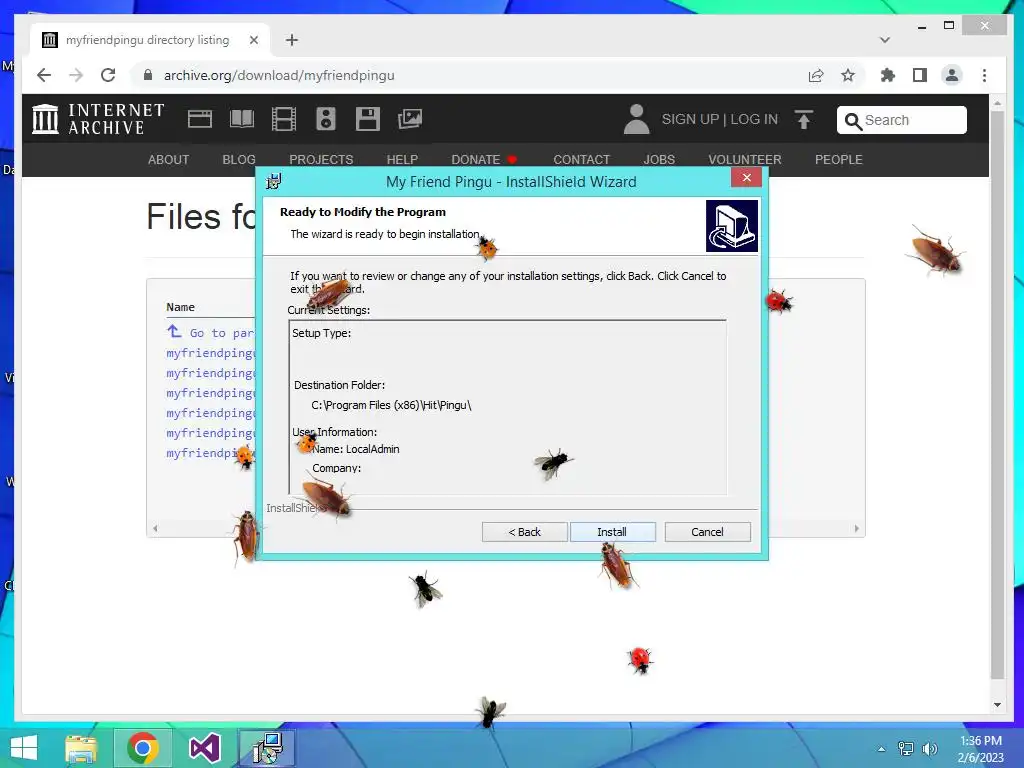The height and width of the screenshot is (768, 1024).
Task: Open a new Chrome tab
Action: [292, 40]
